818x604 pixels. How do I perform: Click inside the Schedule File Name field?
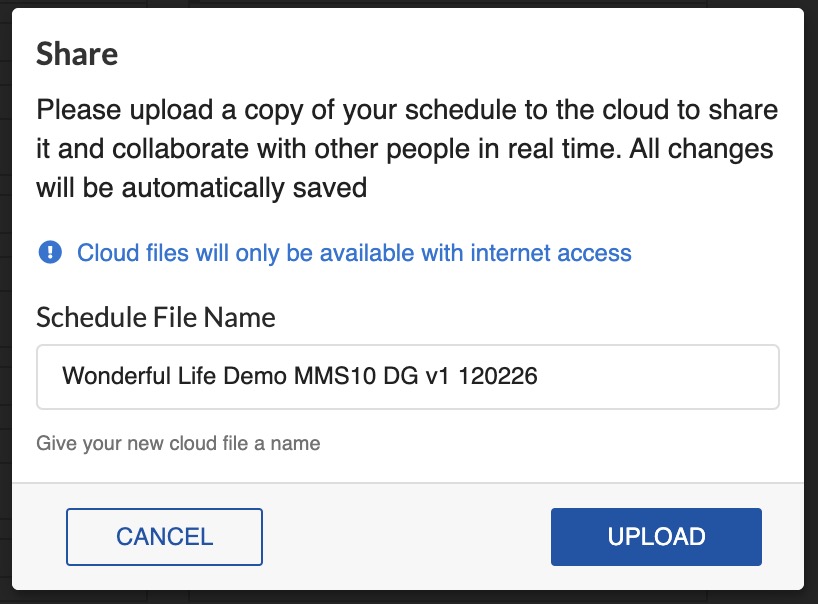click(400, 376)
